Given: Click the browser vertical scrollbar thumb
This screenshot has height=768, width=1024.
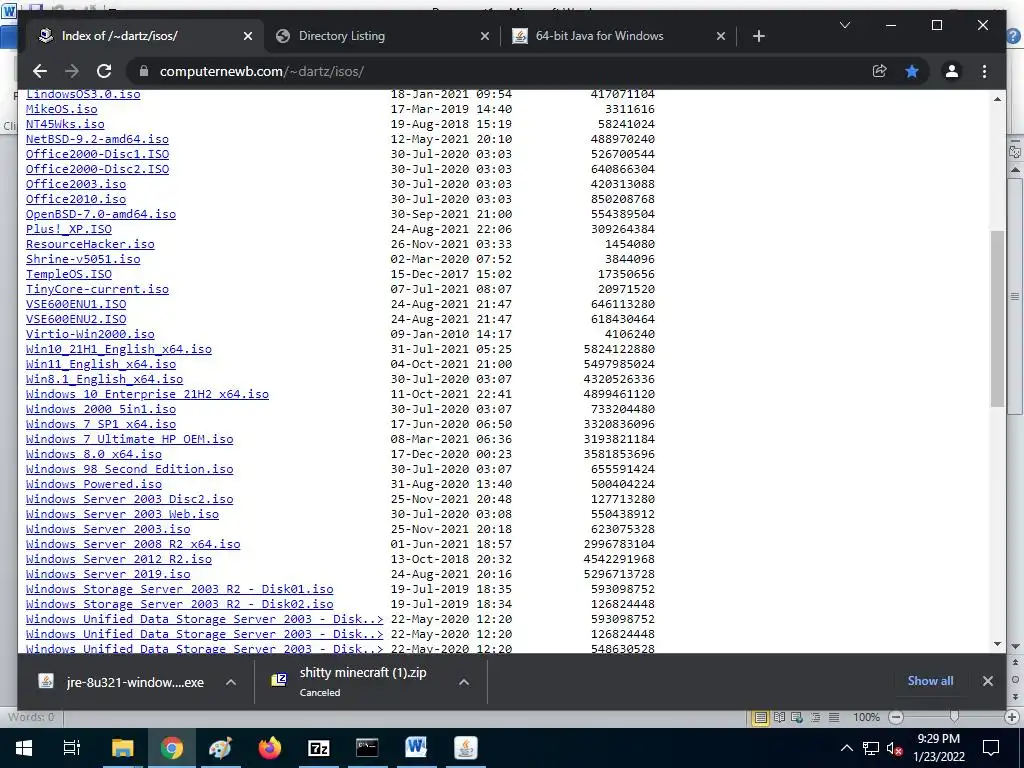Looking at the screenshot, I should (997, 319).
